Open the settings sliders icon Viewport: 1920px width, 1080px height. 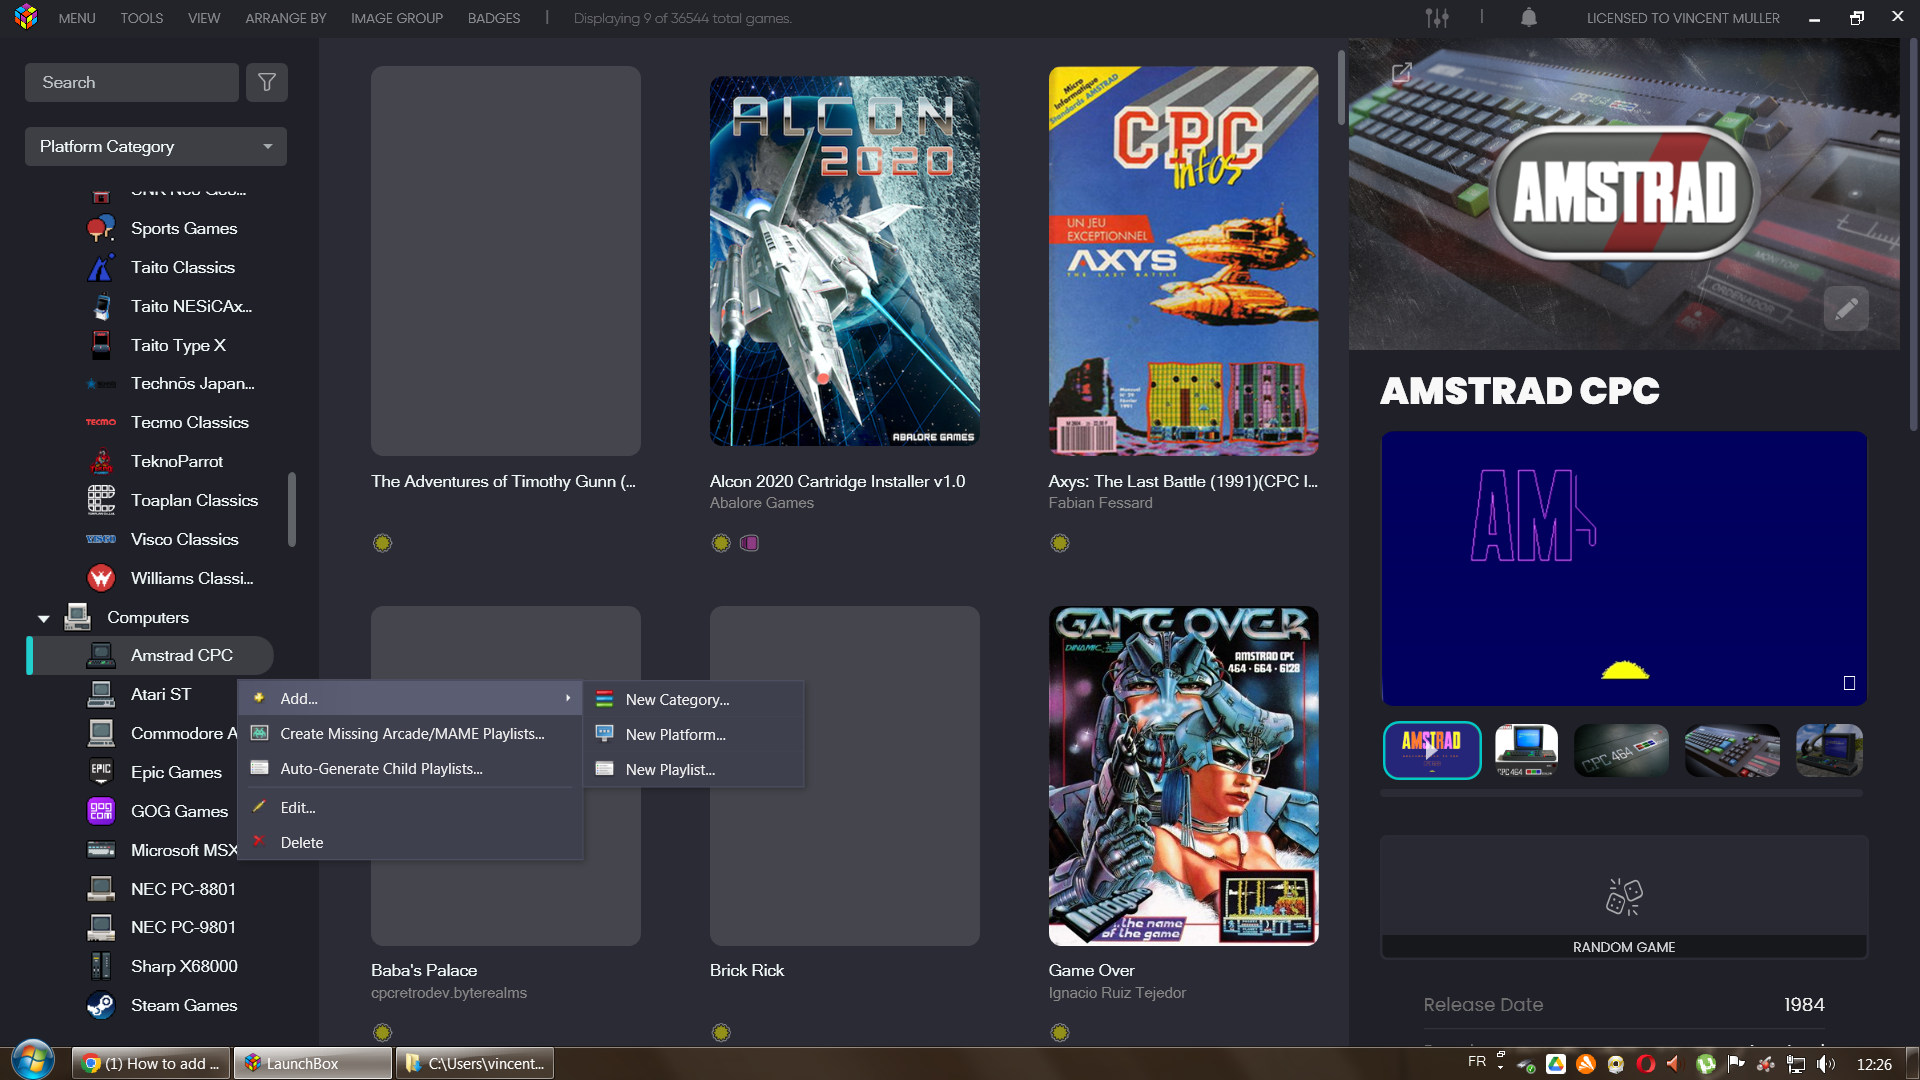(x=1436, y=18)
